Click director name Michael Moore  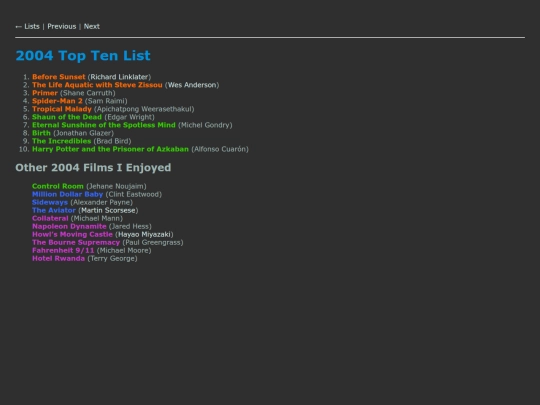[124, 250]
